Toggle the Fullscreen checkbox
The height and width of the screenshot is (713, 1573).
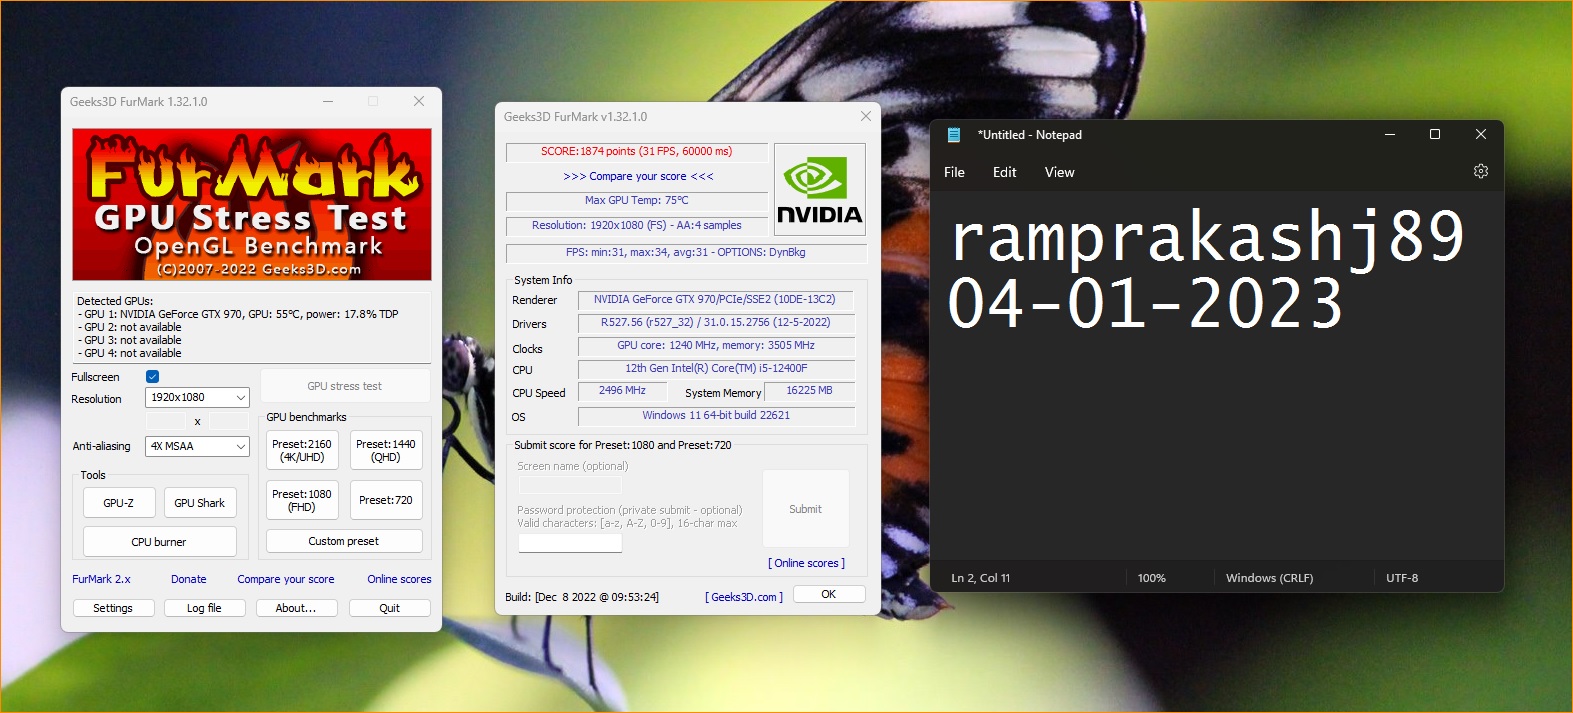[153, 377]
